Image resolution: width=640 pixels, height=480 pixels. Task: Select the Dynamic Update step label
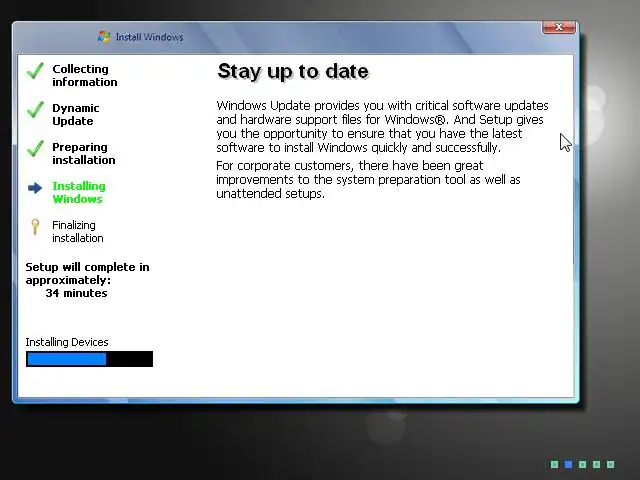(x=76, y=115)
